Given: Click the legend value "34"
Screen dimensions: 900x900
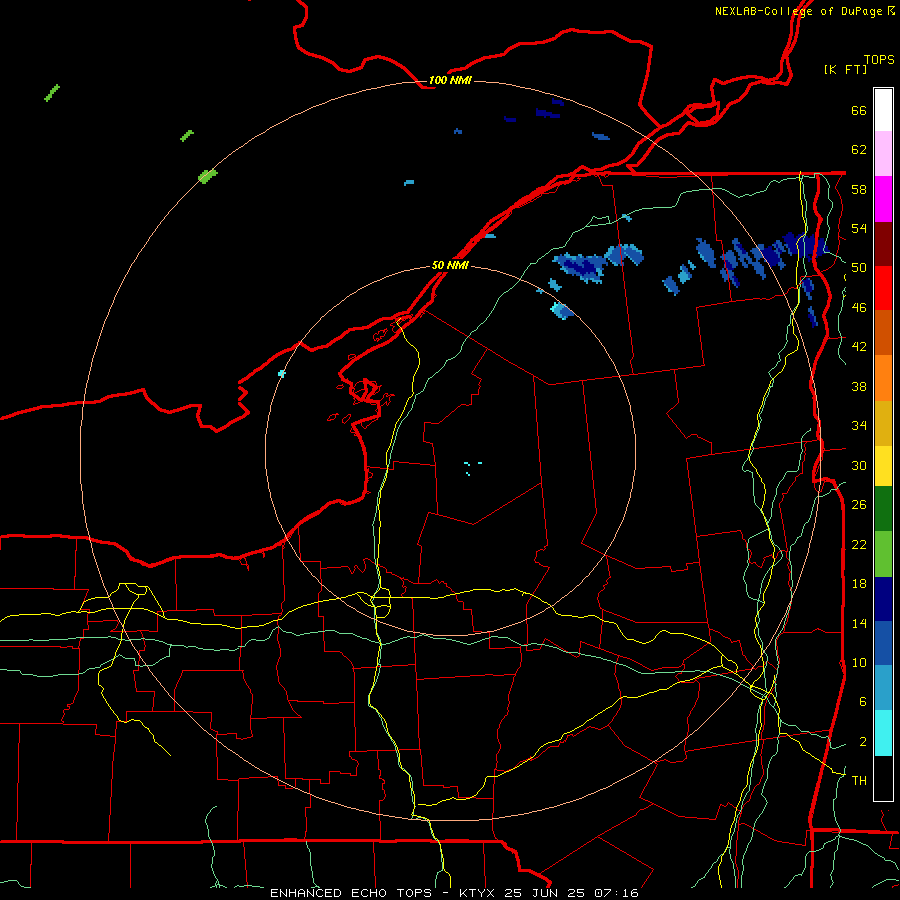Looking at the screenshot, I should coord(859,426).
